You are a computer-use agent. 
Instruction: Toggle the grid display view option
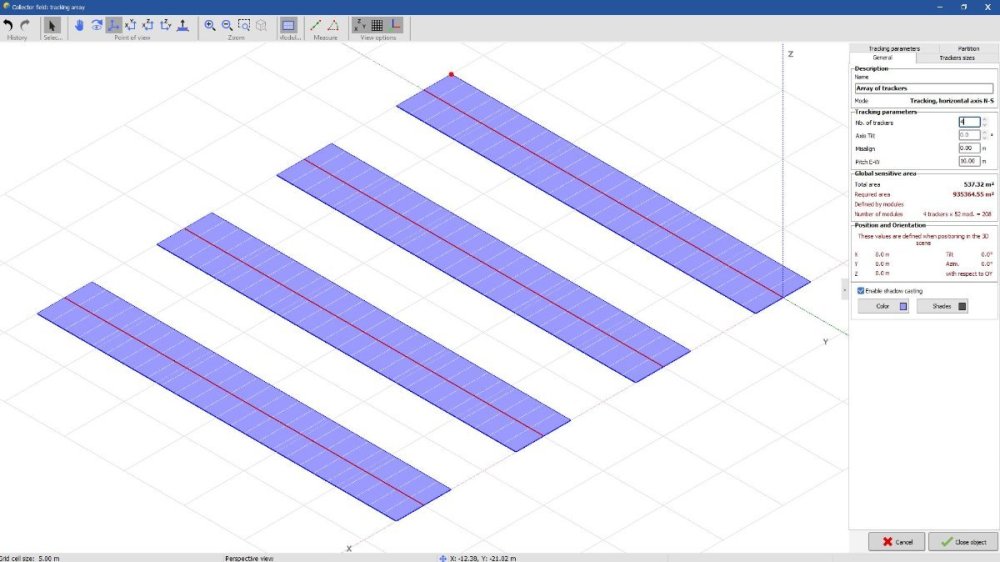(377, 25)
